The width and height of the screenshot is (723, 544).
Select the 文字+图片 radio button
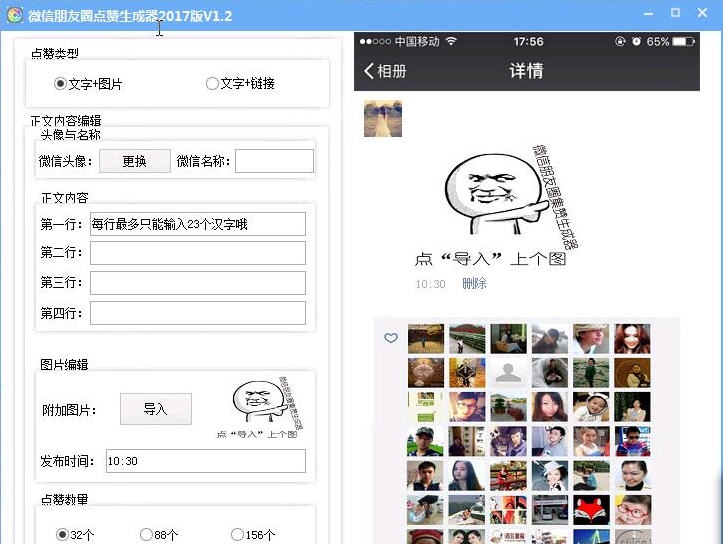60,83
